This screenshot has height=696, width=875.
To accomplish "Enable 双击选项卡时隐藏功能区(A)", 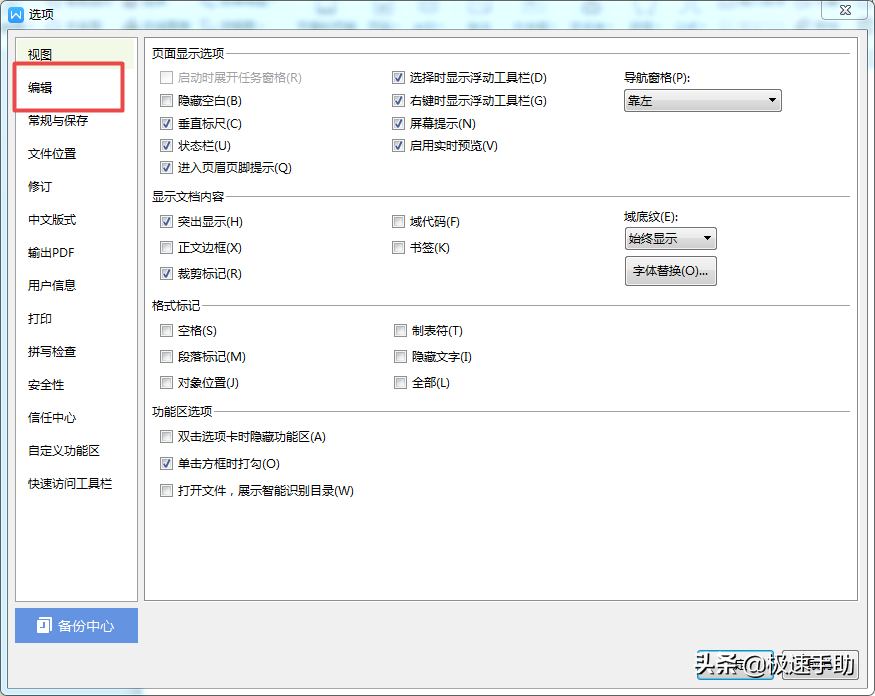I will (x=166, y=436).
